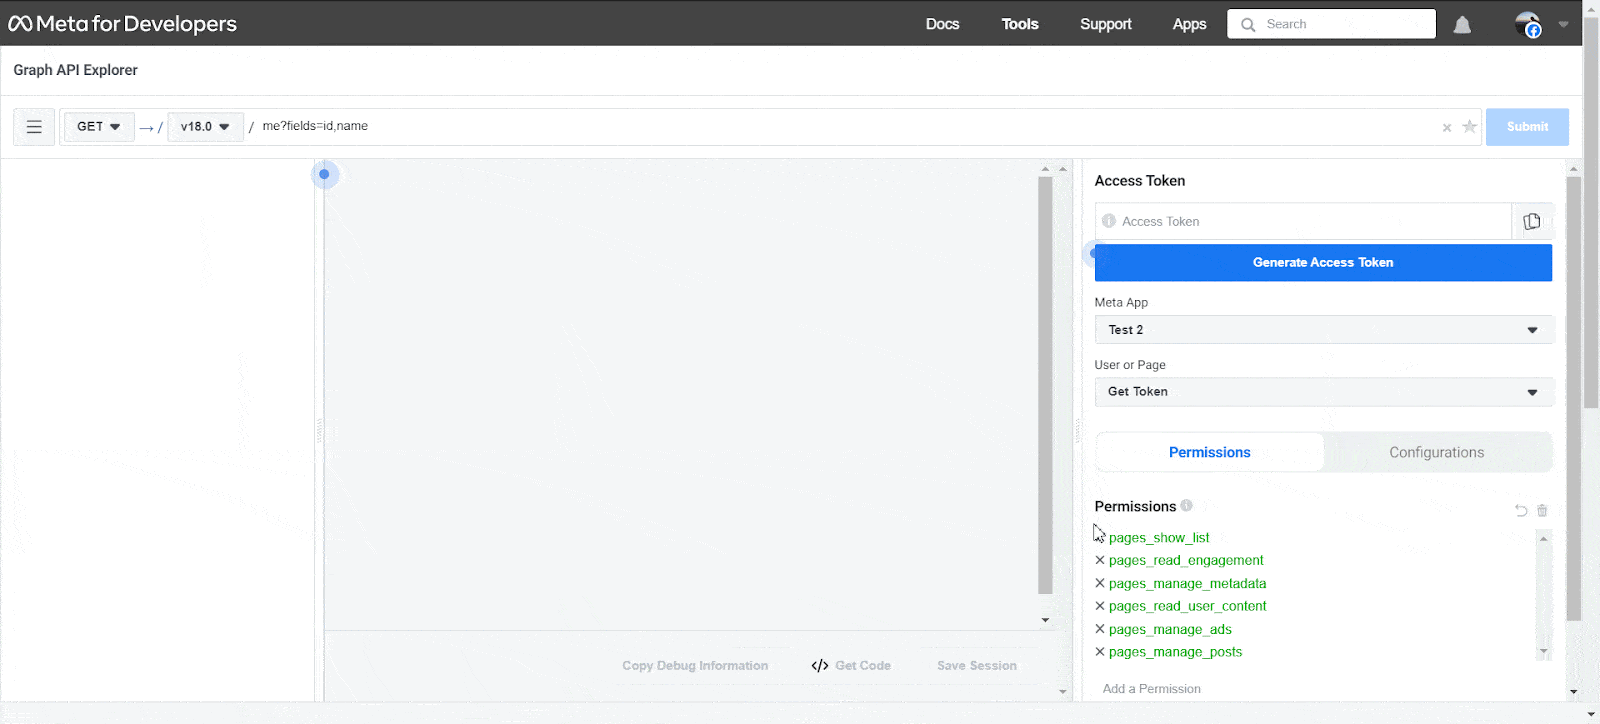Delete all permissions with the trash icon
Image resolution: width=1600 pixels, height=724 pixels.
click(1542, 511)
